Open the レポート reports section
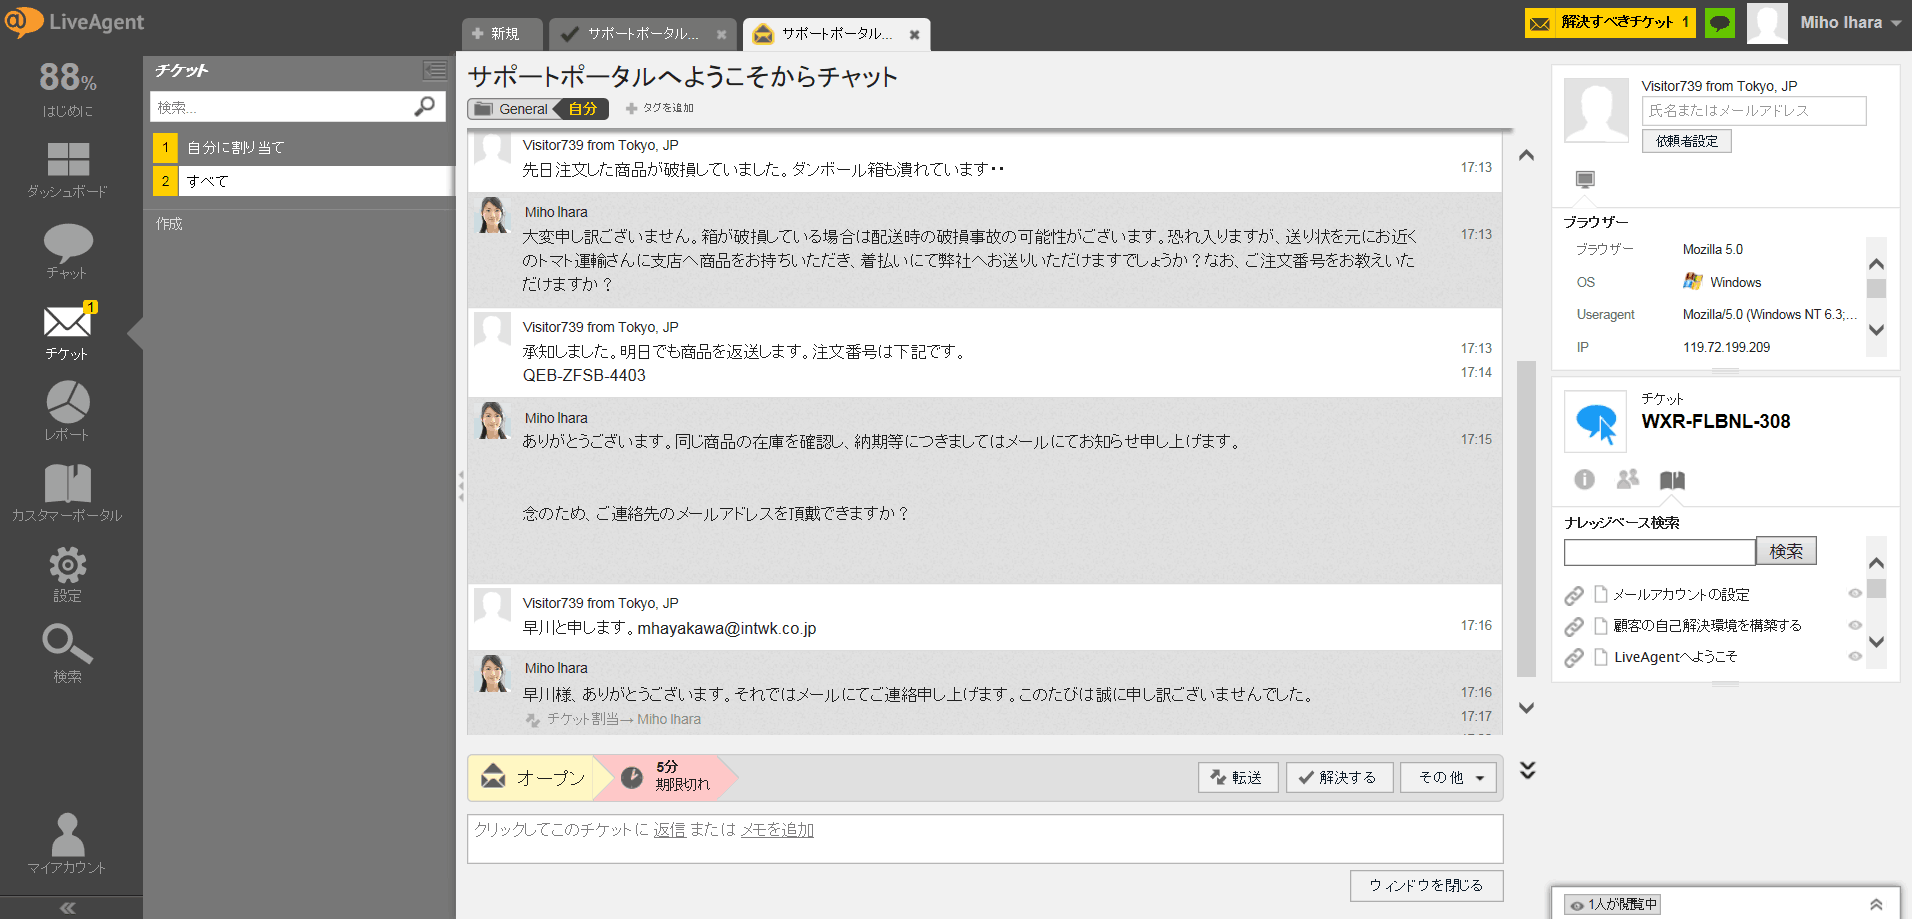The image size is (1912, 919). (67, 412)
